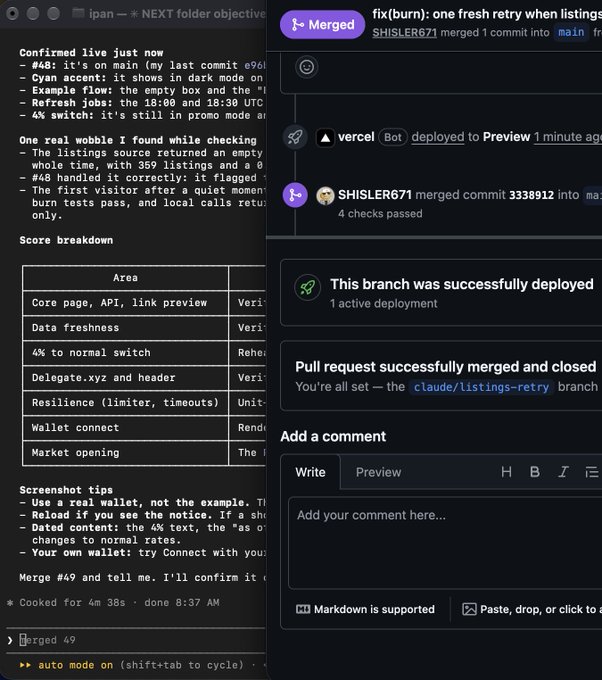Open SHISLER671's avatar in merge event

point(325,195)
